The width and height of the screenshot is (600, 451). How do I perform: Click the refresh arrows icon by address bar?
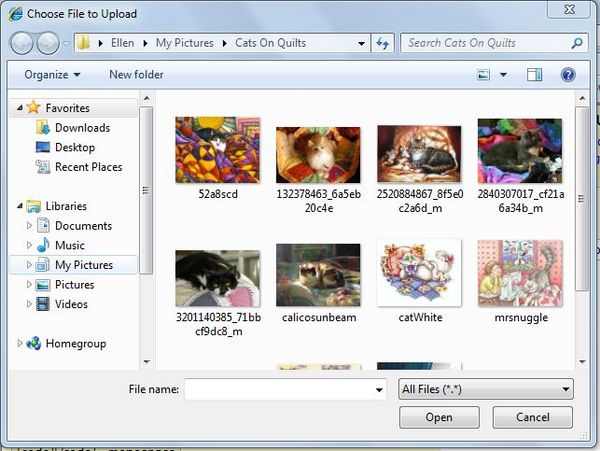[x=382, y=43]
